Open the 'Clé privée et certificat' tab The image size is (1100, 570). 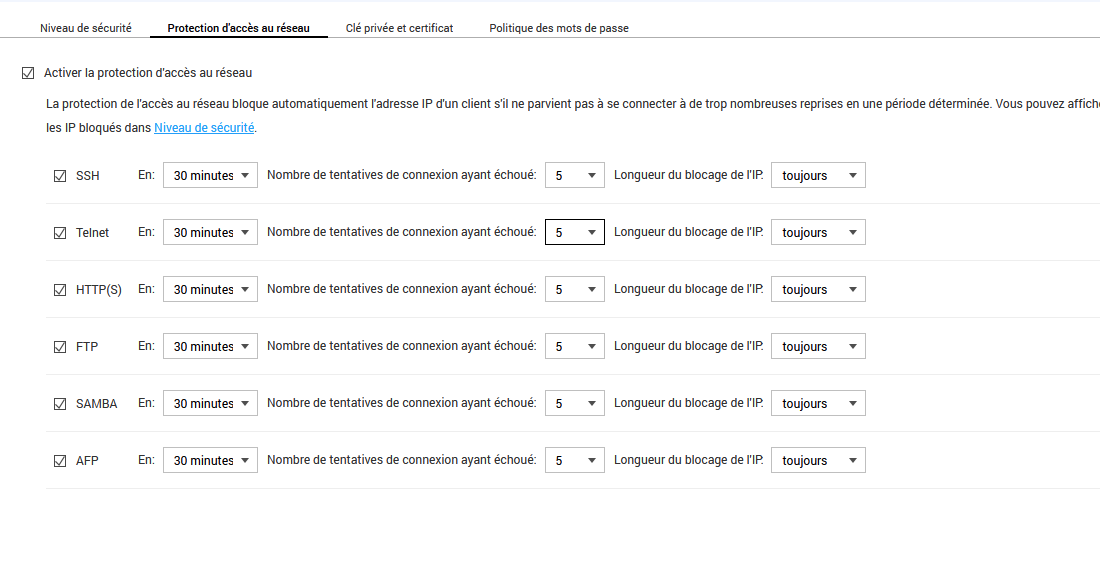coord(399,28)
